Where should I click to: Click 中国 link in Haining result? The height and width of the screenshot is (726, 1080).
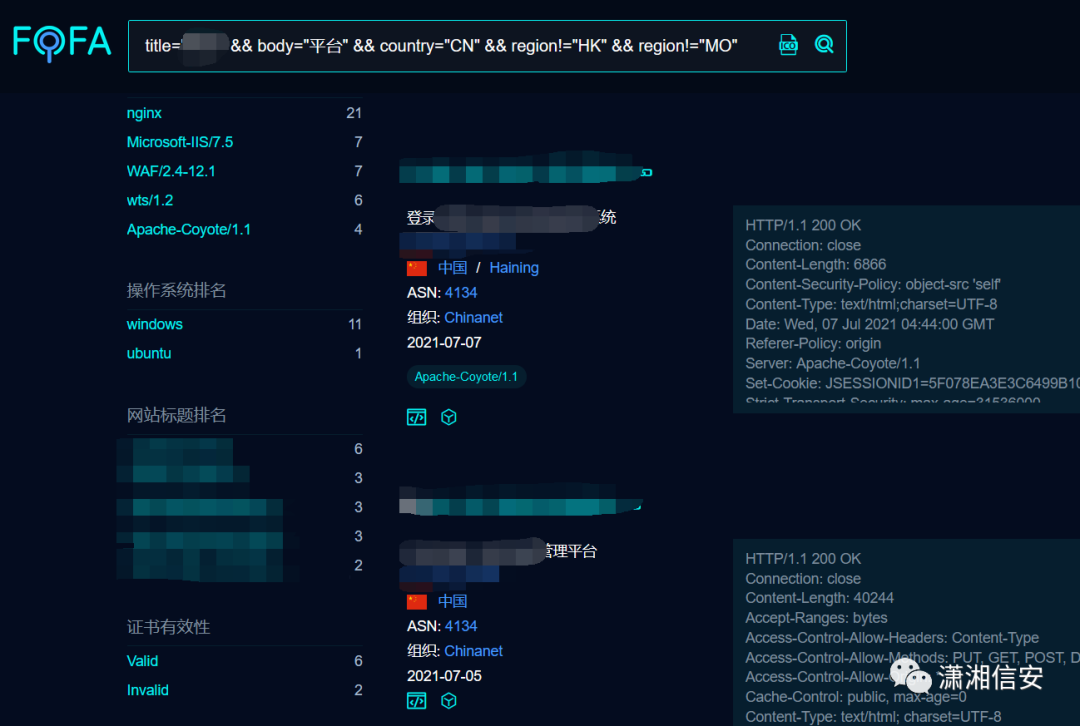(x=453, y=268)
